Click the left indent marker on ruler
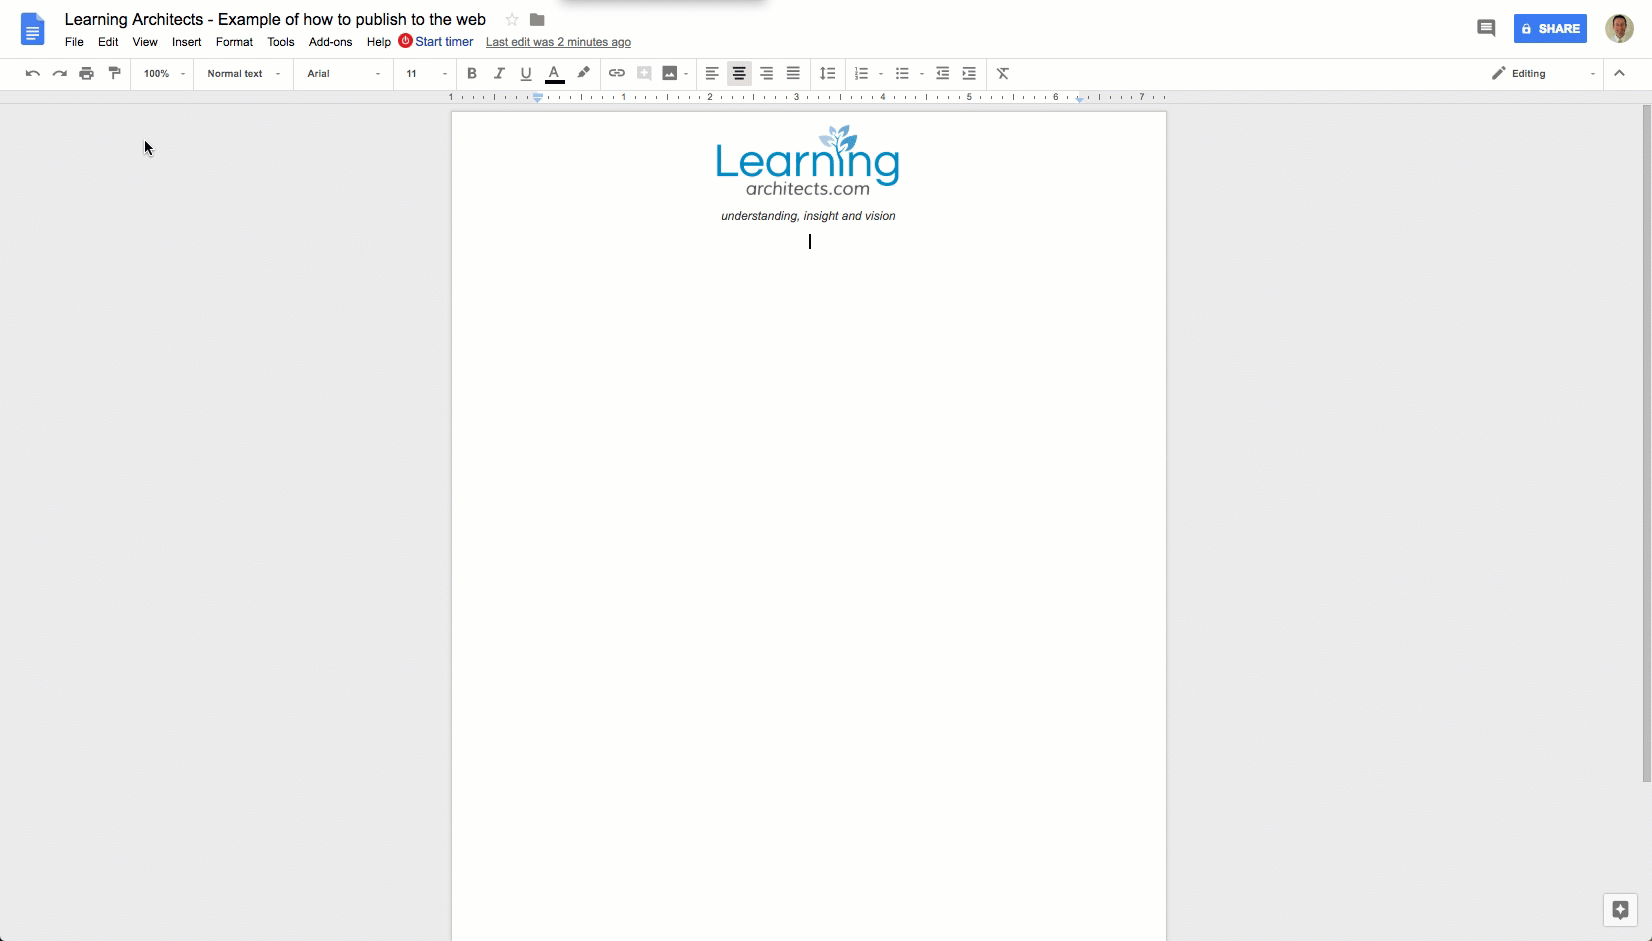Screen dimensions: 1652x941 pyautogui.click(x=538, y=99)
